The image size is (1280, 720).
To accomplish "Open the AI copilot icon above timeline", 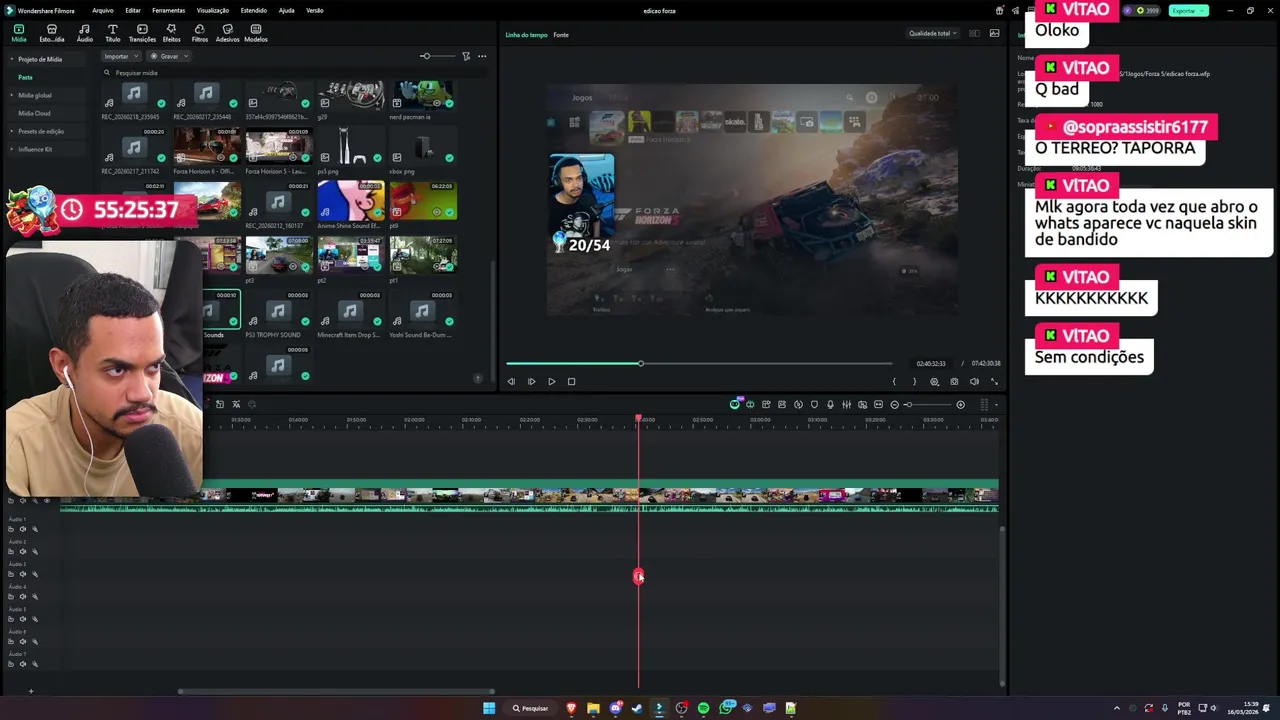I will click(735, 404).
